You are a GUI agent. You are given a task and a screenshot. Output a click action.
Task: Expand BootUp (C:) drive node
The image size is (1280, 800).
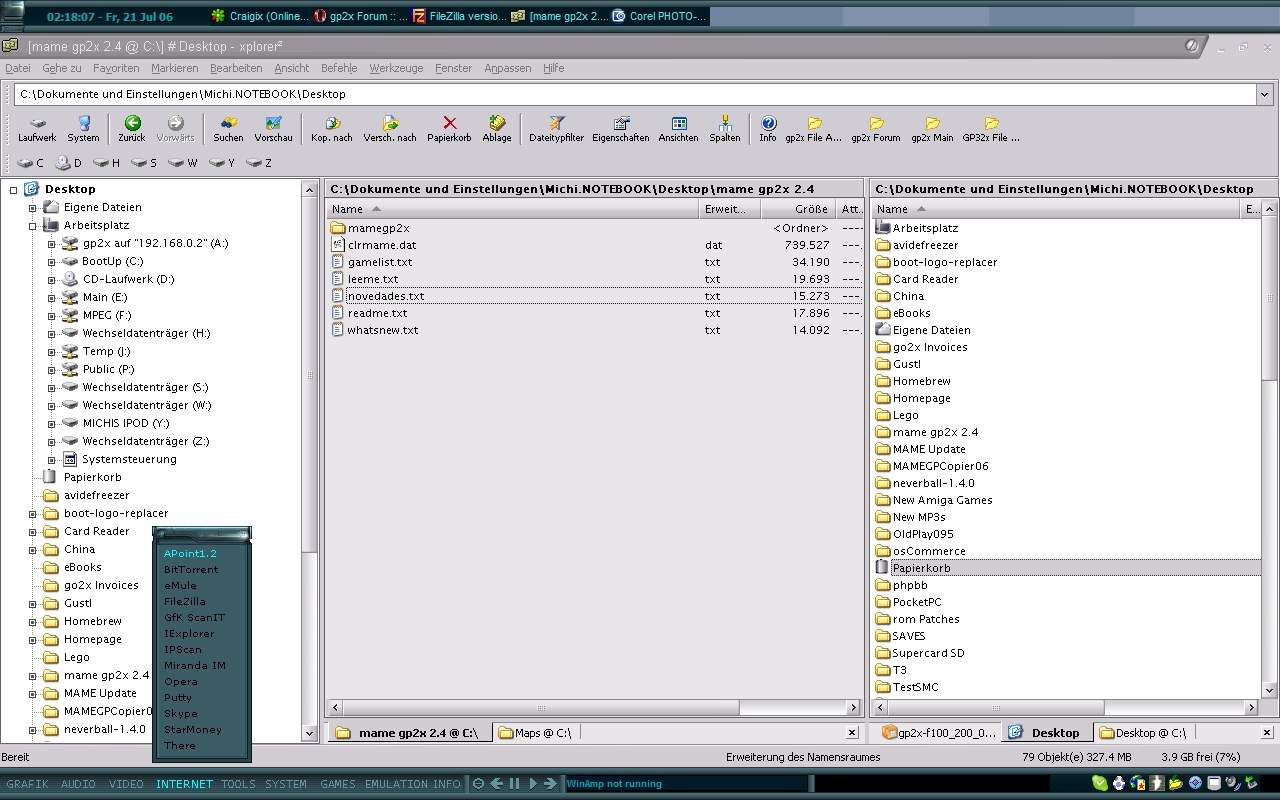(x=51, y=262)
